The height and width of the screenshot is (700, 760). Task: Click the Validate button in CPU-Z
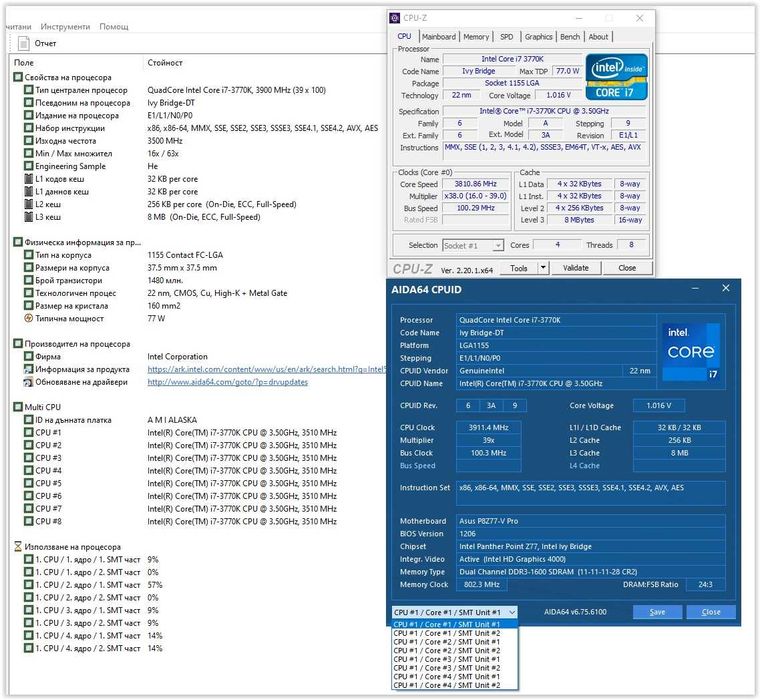tap(576, 268)
